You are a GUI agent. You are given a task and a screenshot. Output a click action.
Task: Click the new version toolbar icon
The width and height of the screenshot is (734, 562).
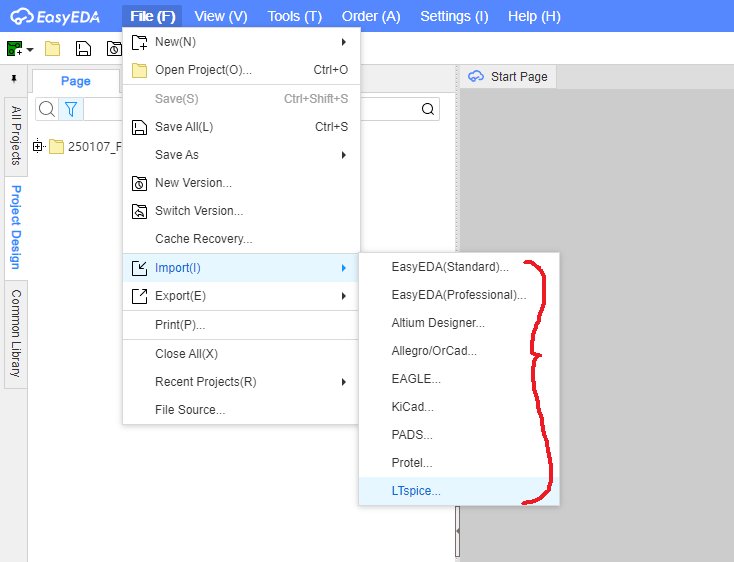(114, 48)
